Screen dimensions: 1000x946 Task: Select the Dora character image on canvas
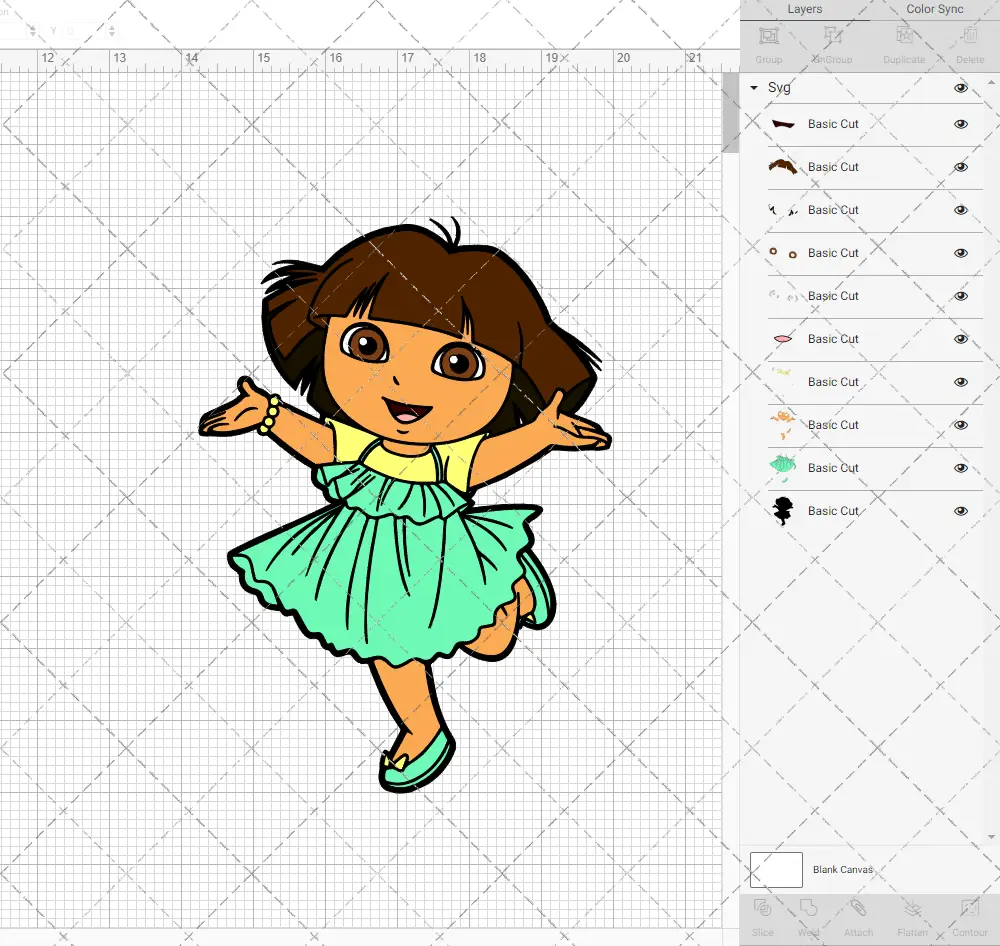406,504
